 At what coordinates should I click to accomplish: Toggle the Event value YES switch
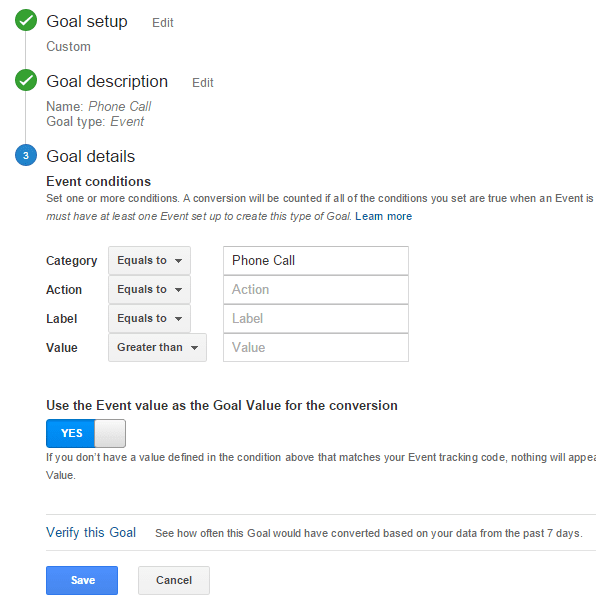tap(86, 433)
